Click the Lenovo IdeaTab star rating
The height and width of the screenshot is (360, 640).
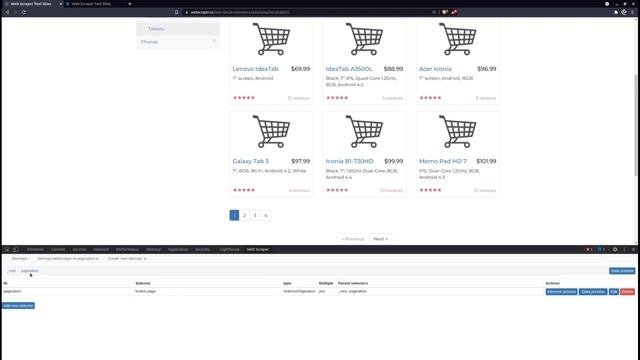[x=244, y=98]
